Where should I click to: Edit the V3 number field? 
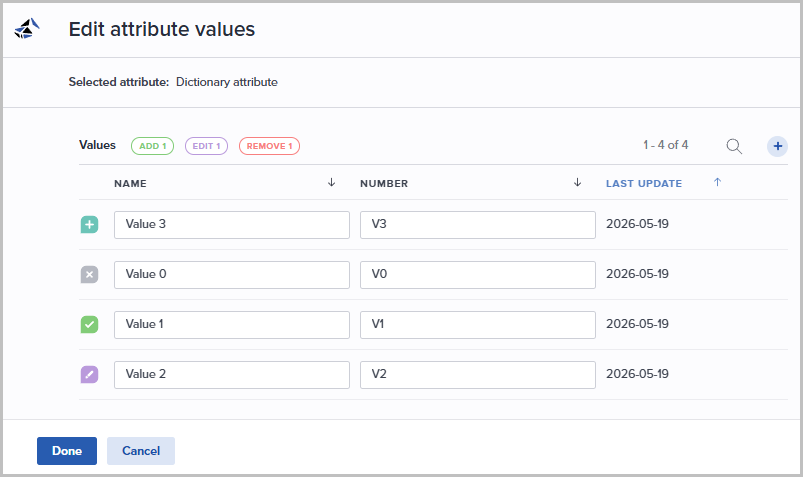[478, 225]
